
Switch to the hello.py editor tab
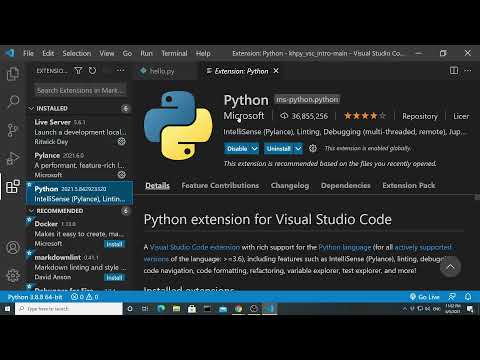(161, 71)
